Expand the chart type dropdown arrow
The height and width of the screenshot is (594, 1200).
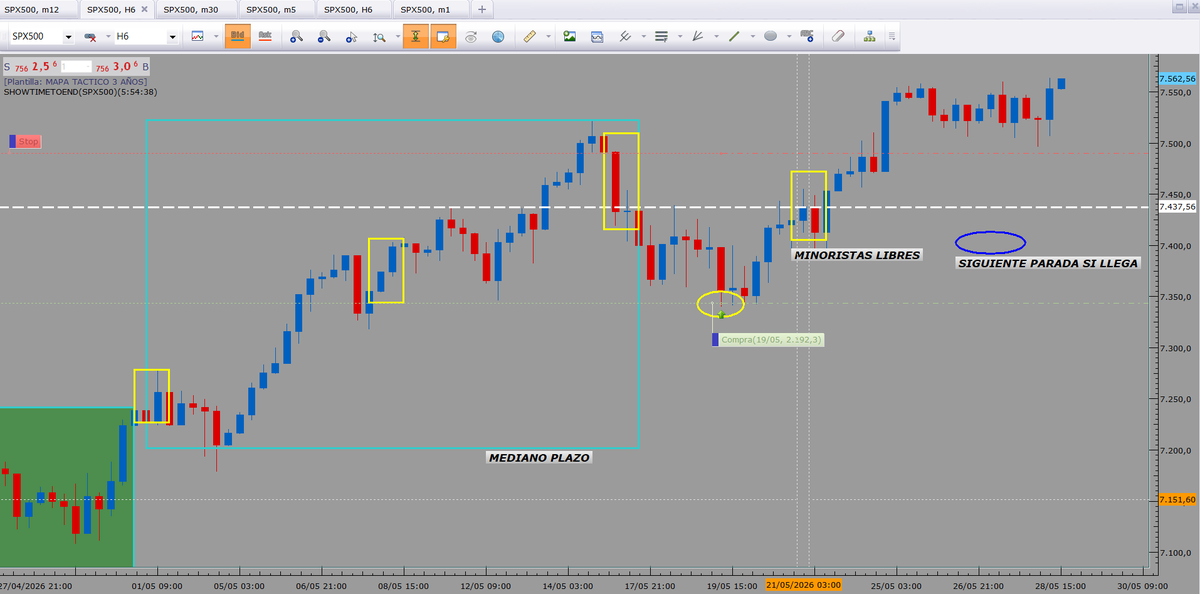click(216, 37)
